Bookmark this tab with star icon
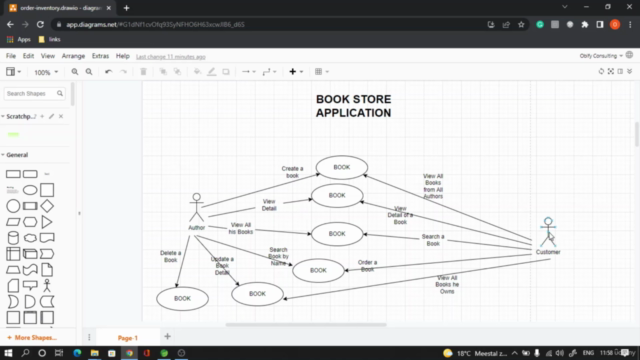The height and width of the screenshot is (360, 640). point(521,24)
